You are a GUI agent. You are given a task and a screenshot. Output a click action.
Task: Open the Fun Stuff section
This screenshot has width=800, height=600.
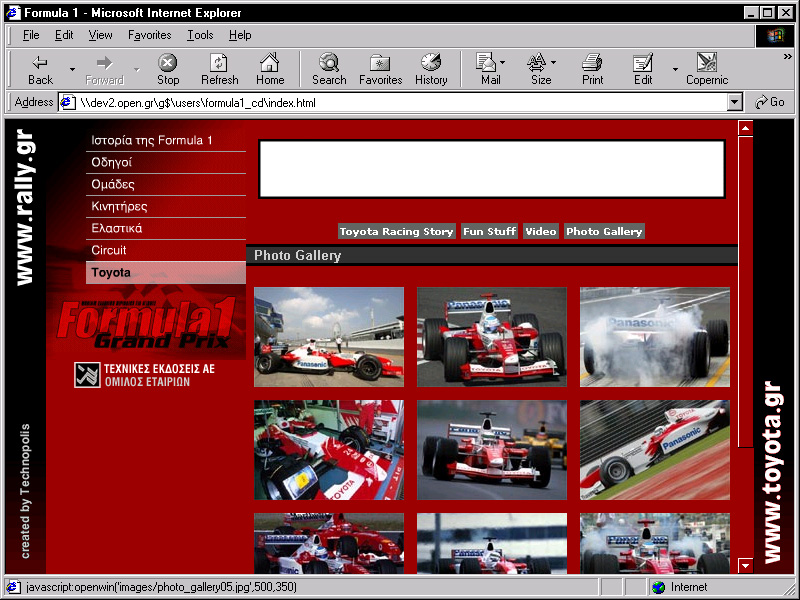(489, 231)
